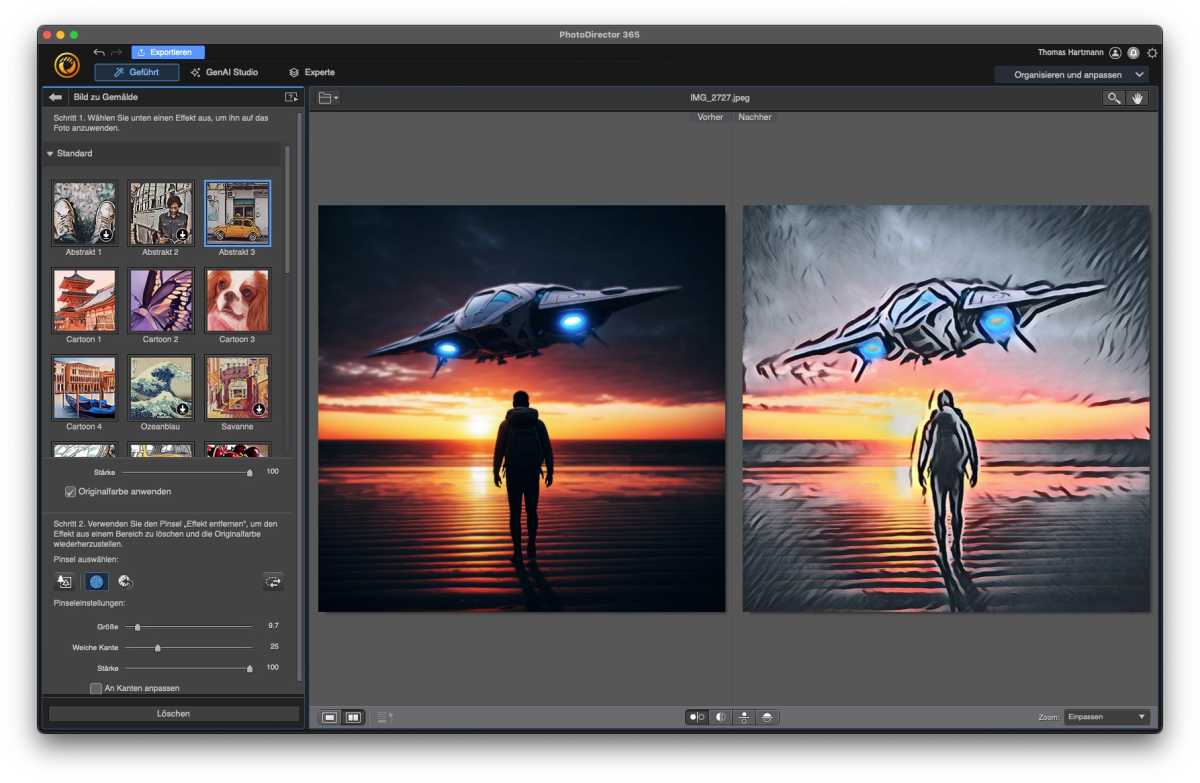Click the sort list icon in bottom bar
Image resolution: width=1200 pixels, height=783 pixels.
[385, 717]
